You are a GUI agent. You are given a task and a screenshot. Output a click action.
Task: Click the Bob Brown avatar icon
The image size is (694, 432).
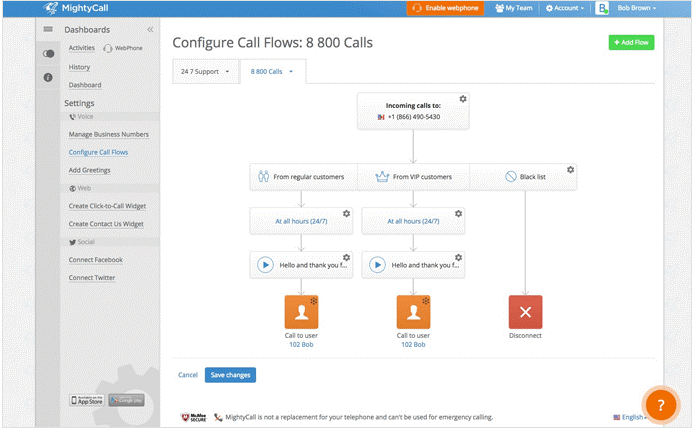(x=602, y=8)
